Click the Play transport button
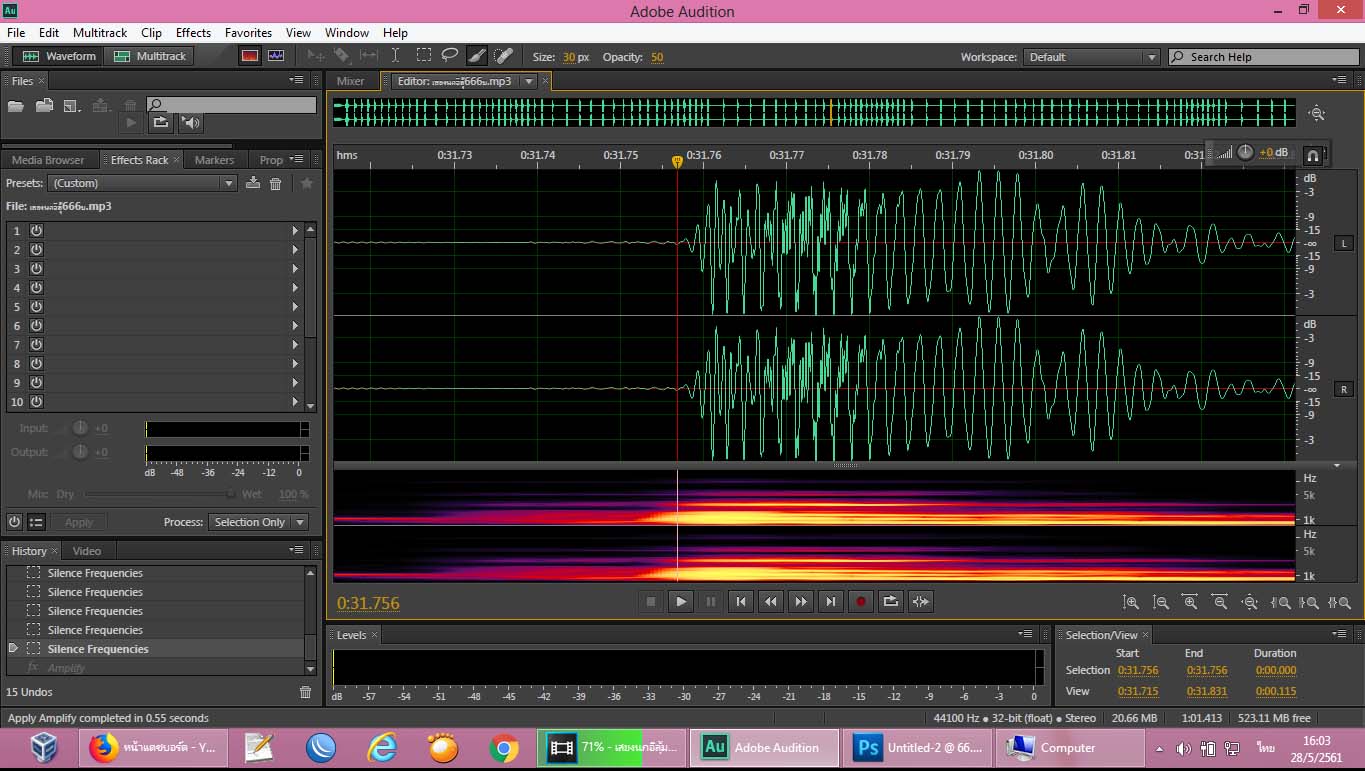Image resolution: width=1365 pixels, height=771 pixels. tap(681, 601)
